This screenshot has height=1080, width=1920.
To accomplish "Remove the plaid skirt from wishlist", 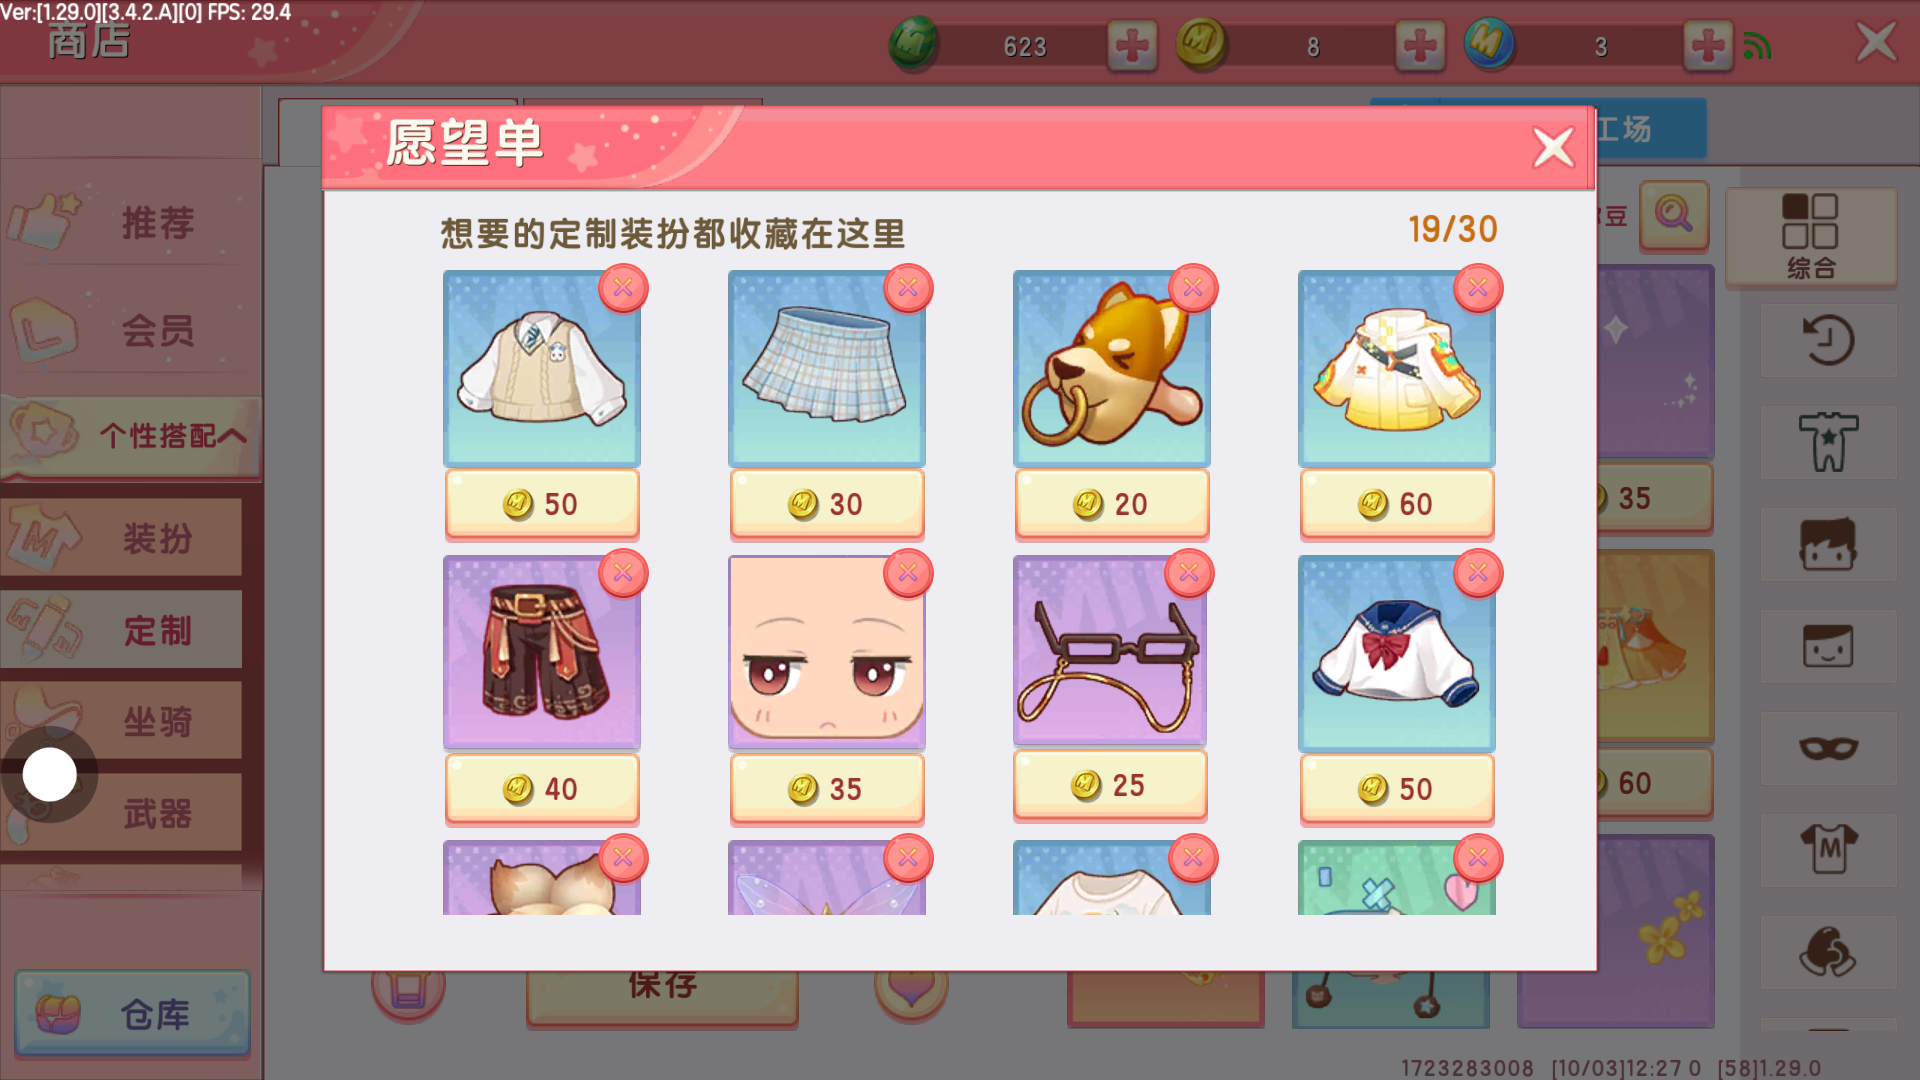I will click(908, 288).
